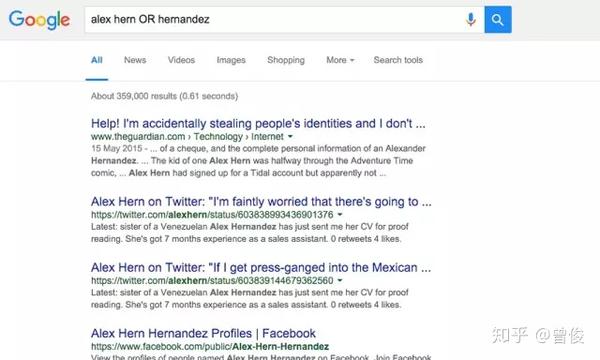Activate the voice search microphone icon
The width and height of the screenshot is (600, 360).
pos(471,19)
